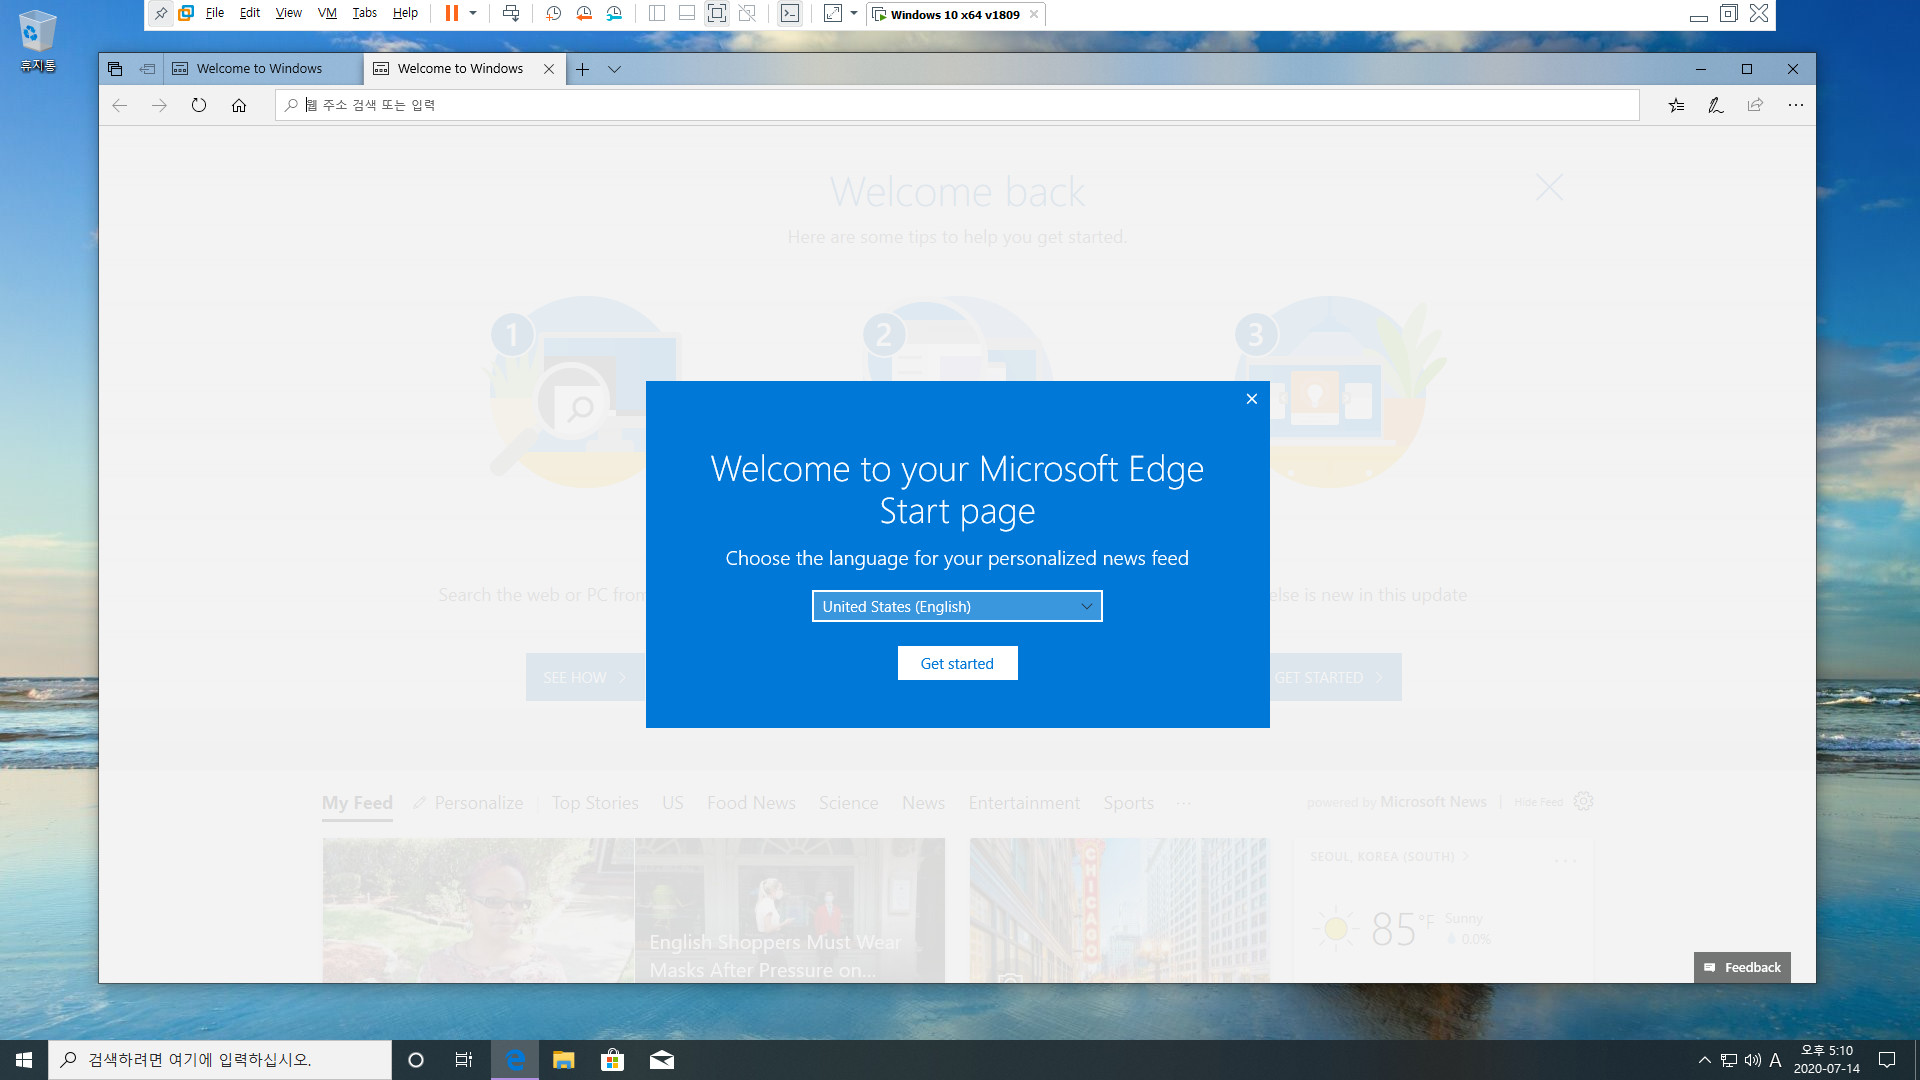Viewport: 1920px width, 1080px height.
Task: View tabs you've set aside
Action: click(x=115, y=69)
